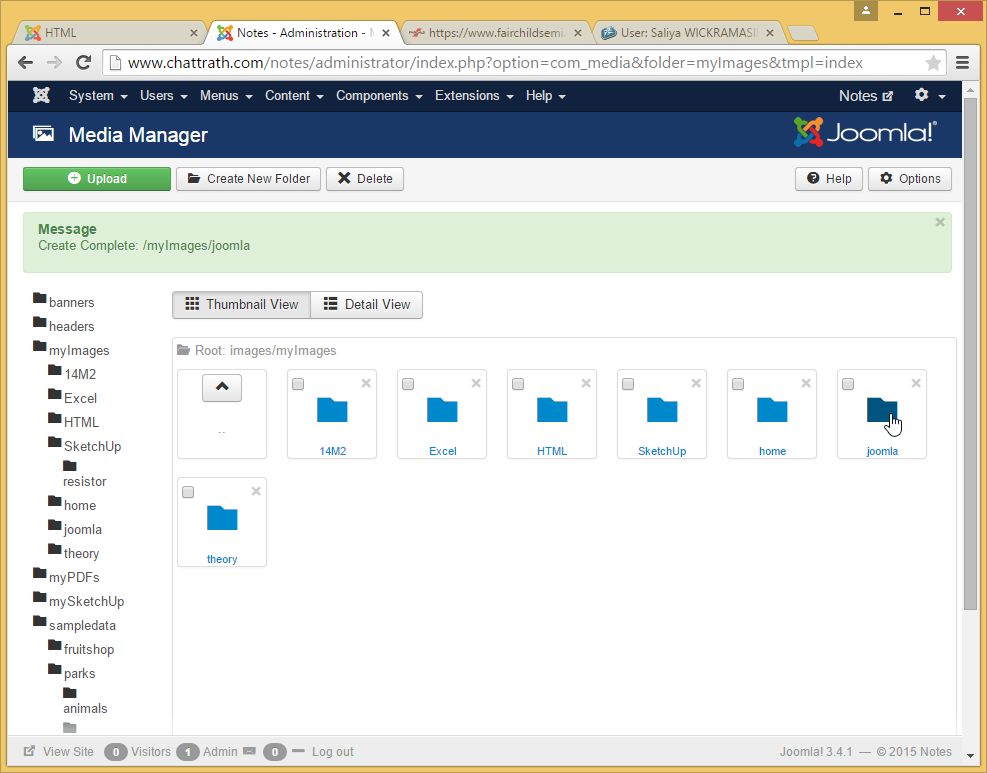Switch to the HTML browser tab
The image size is (987, 773).
[x=110, y=33]
